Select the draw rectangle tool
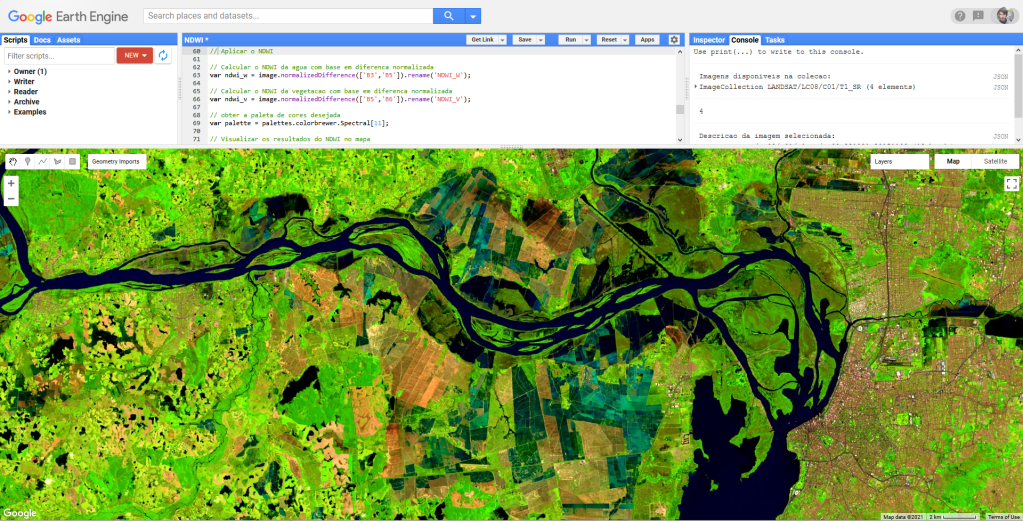The height and width of the screenshot is (521, 1023). [x=72, y=161]
